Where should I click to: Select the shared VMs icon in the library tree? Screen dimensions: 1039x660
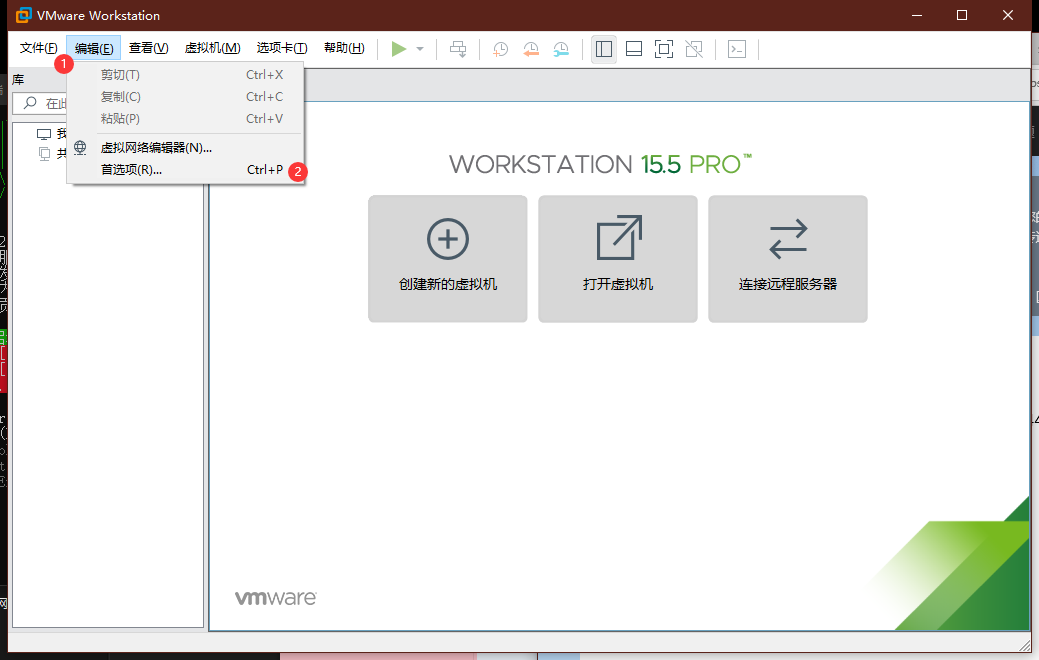(44, 154)
